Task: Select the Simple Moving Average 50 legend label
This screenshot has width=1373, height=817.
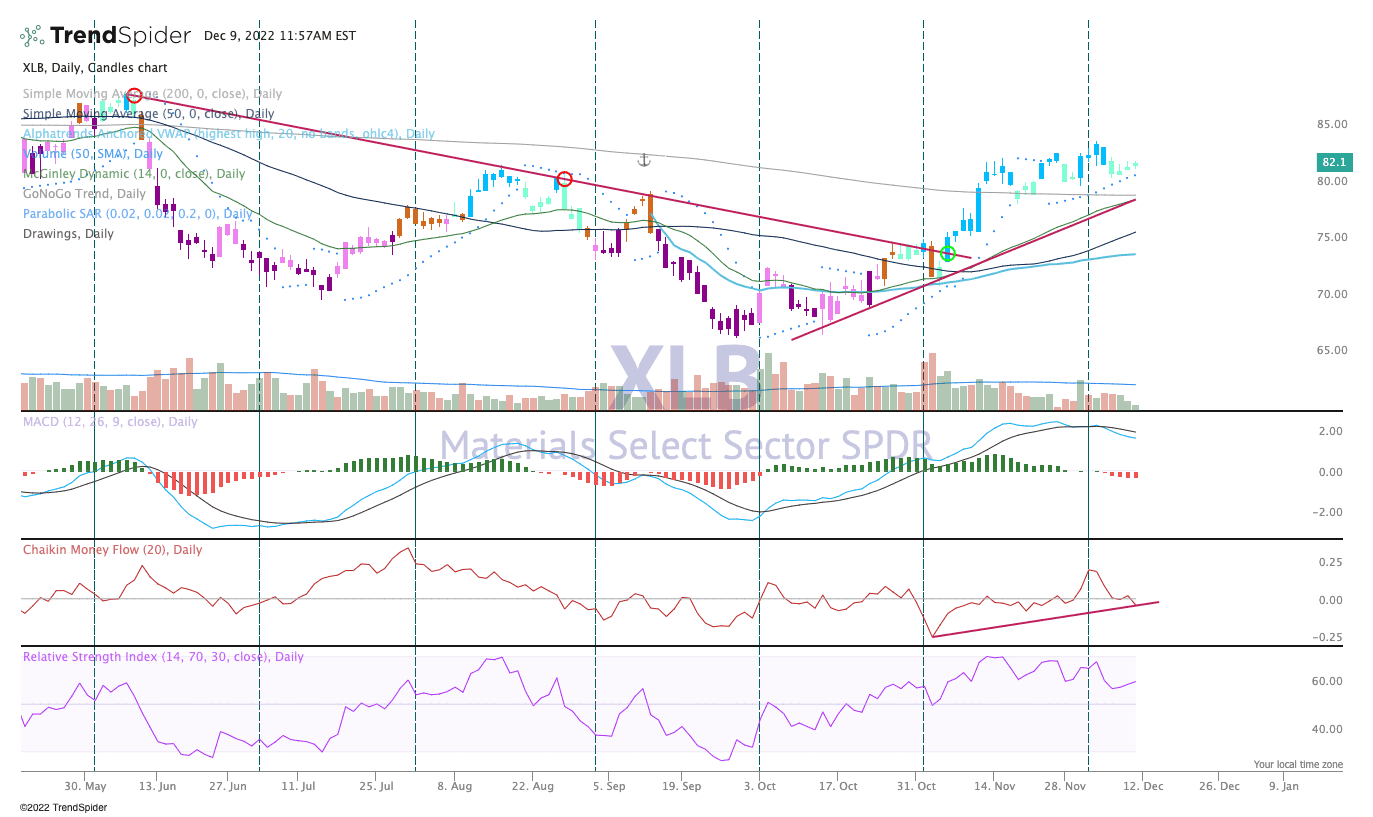Action: [148, 114]
